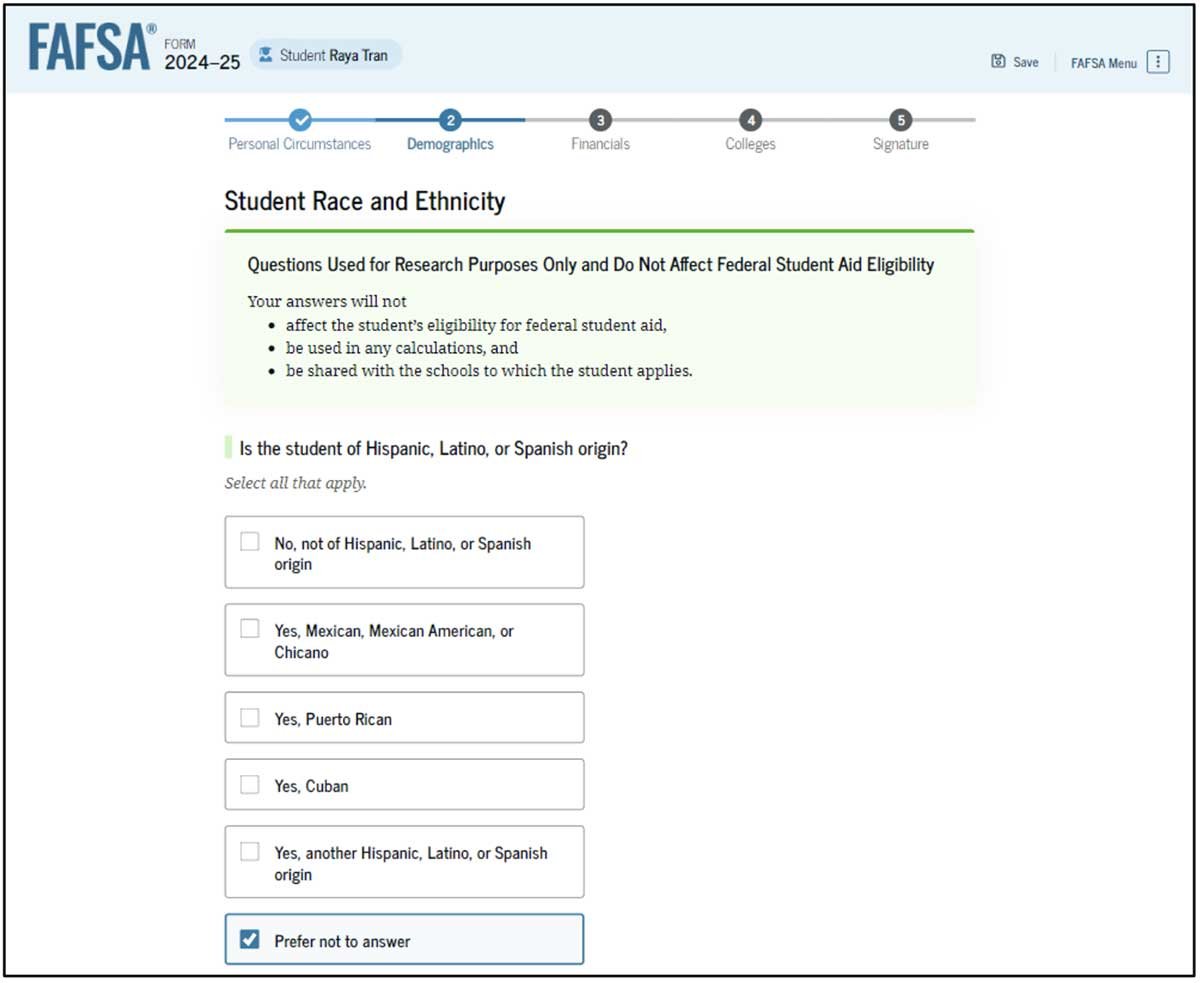Click step 2 circle in progress bar

(x=450, y=120)
